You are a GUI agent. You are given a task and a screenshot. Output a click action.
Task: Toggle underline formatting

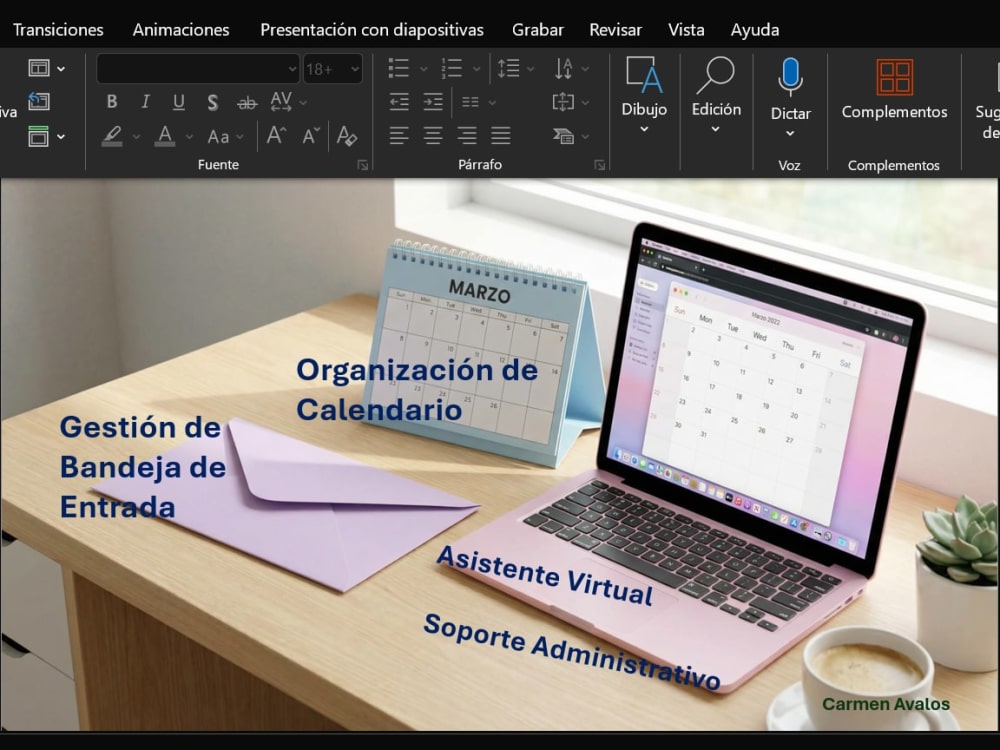pos(179,101)
